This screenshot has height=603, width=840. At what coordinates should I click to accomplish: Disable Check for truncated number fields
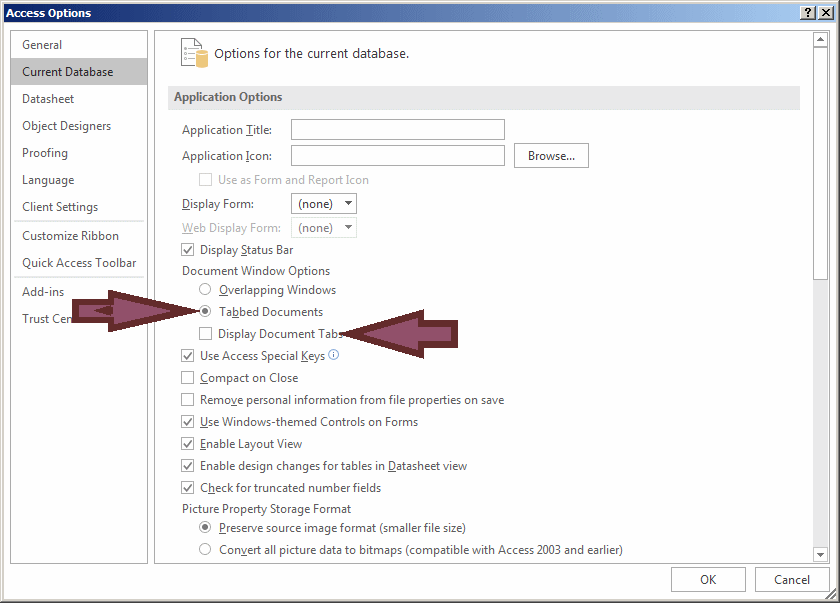pos(187,487)
